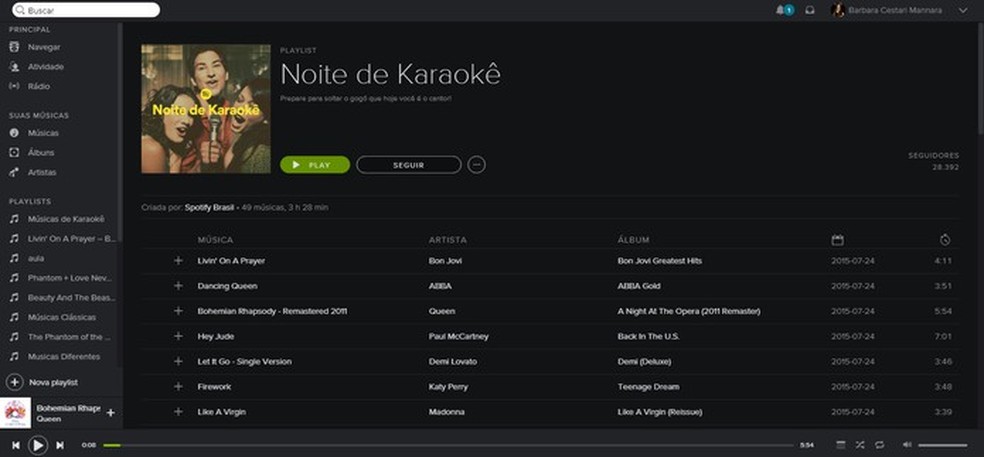Open the ABBA Gold album link
984x457 pixels.
[x=639, y=286]
